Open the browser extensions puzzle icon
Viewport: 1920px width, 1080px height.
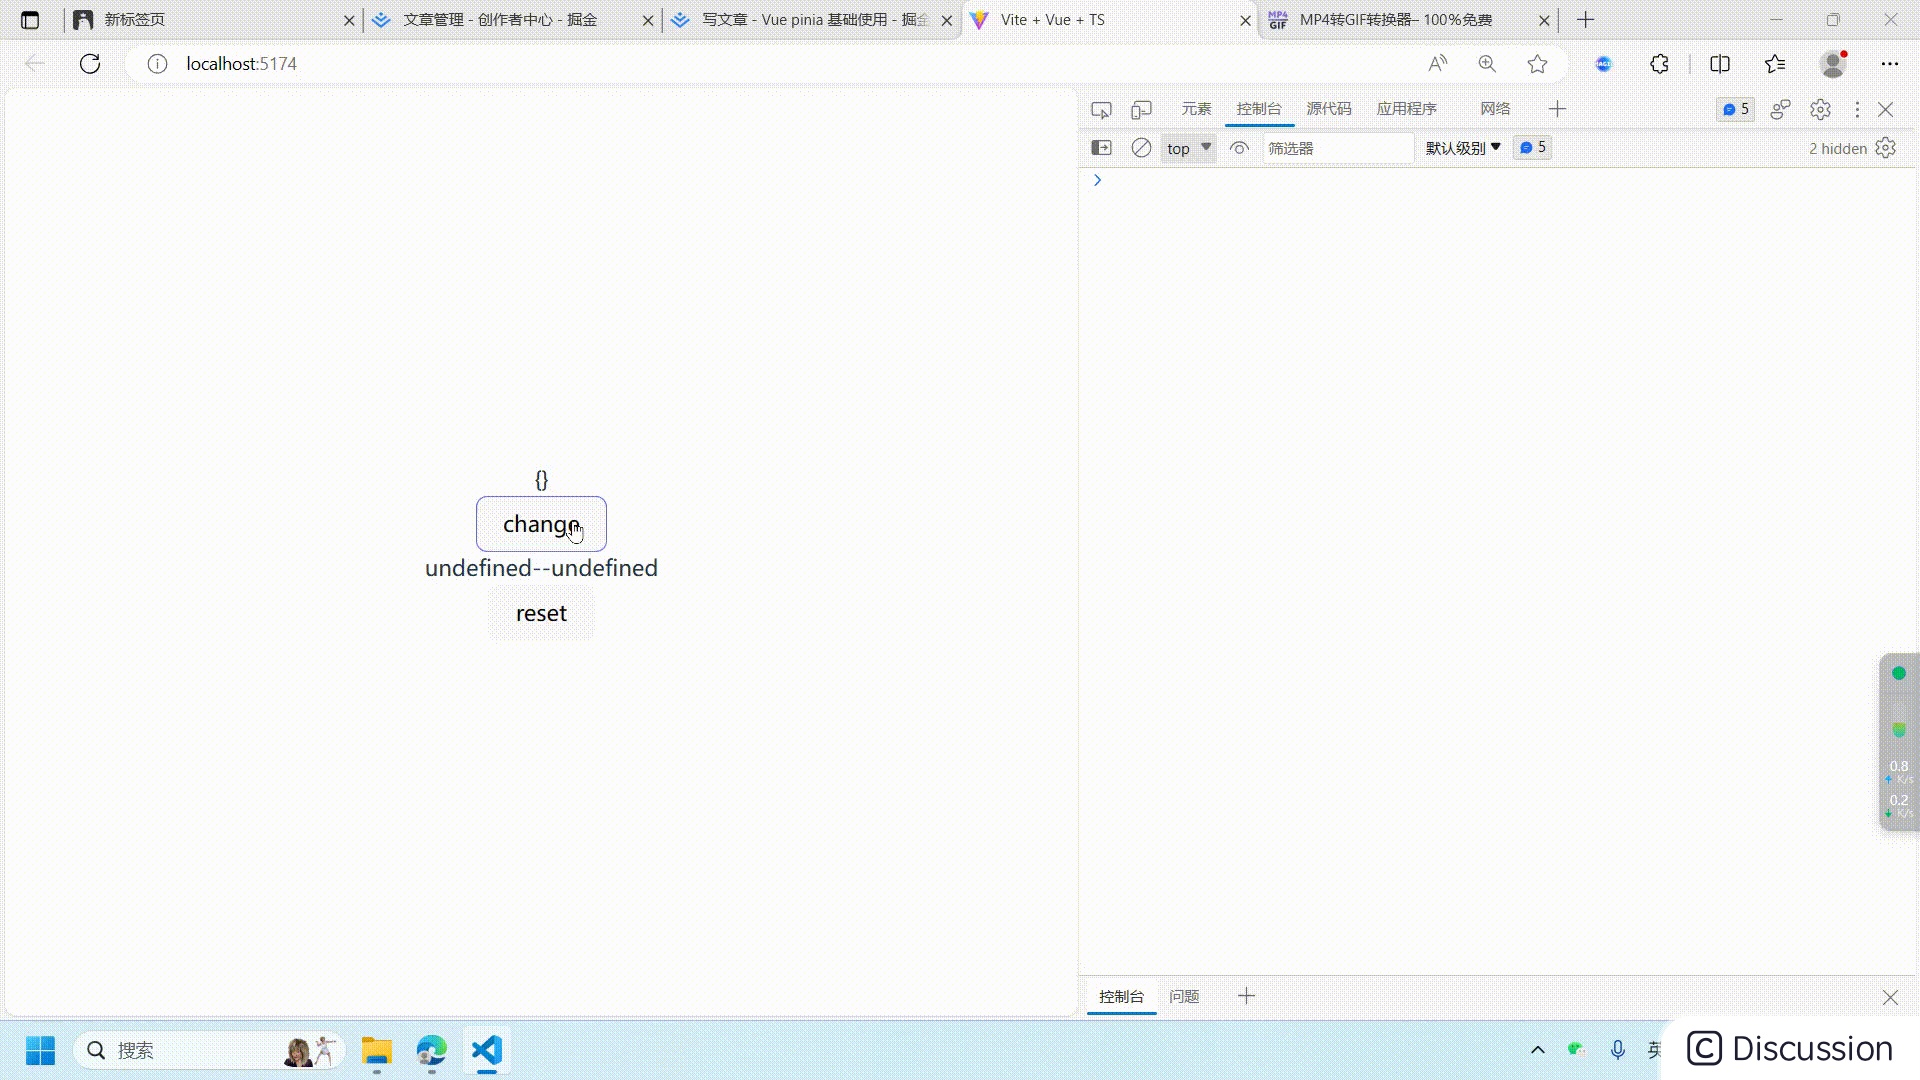1659,64
